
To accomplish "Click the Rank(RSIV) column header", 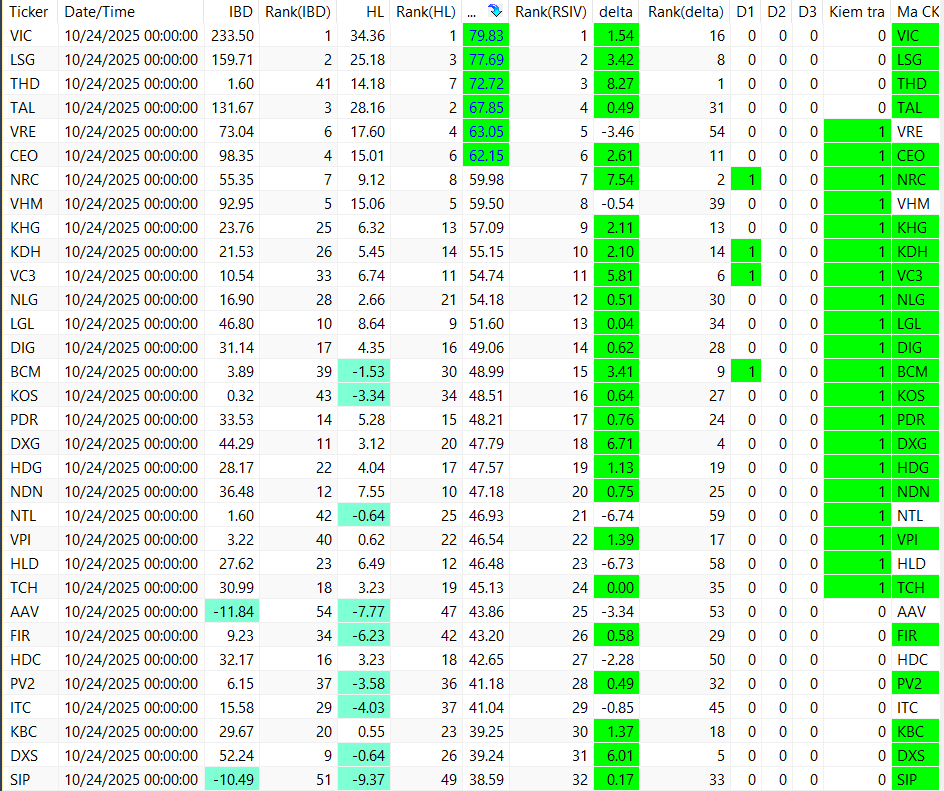I will [x=551, y=11].
